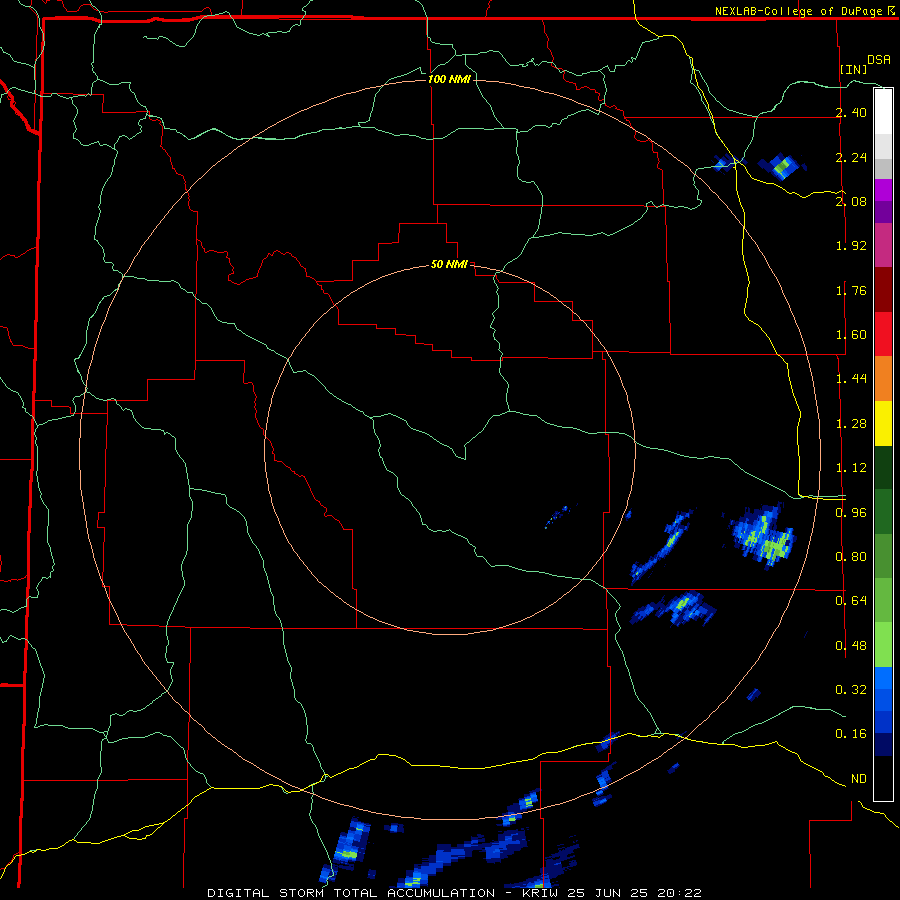The width and height of the screenshot is (900, 900).
Task: Select the 1.76 legend value
Action: click(x=851, y=290)
